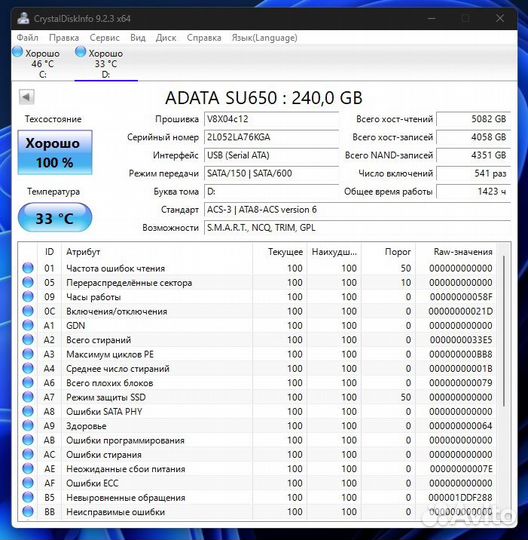The width and height of the screenshot is (528, 540).
Task: Click status icon for Ошибки ECC row
Action: [x=28, y=483]
